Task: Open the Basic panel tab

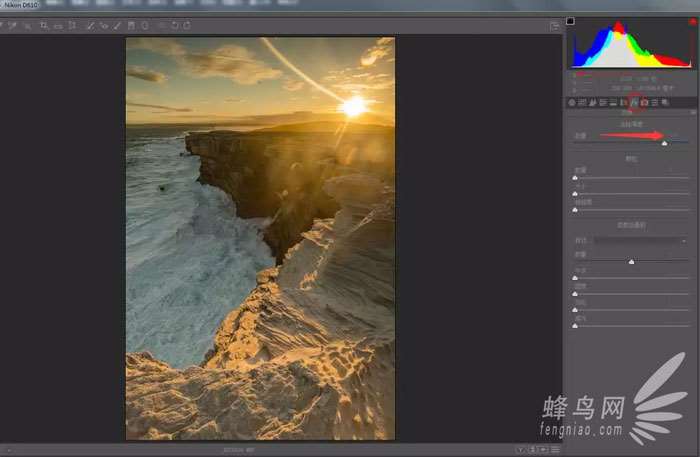Action: [x=571, y=103]
